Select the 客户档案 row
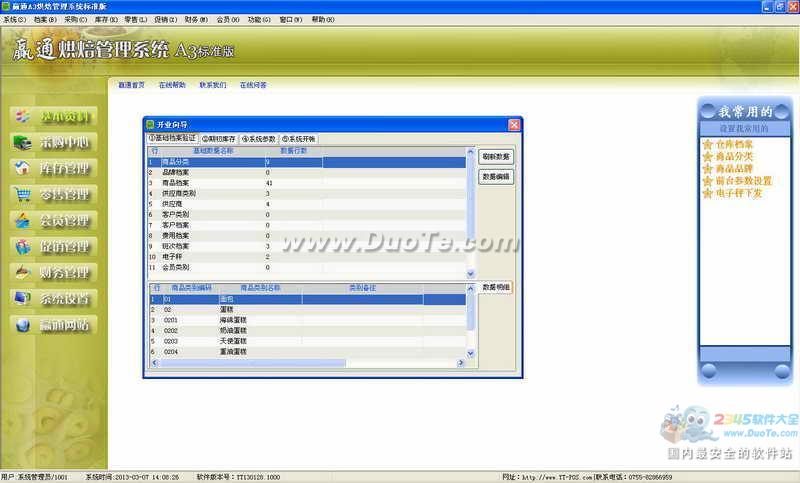The image size is (800, 483). [307, 225]
